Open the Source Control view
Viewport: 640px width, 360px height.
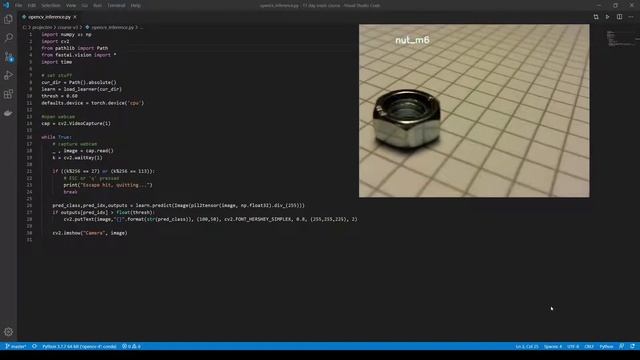pyautogui.click(x=8, y=57)
